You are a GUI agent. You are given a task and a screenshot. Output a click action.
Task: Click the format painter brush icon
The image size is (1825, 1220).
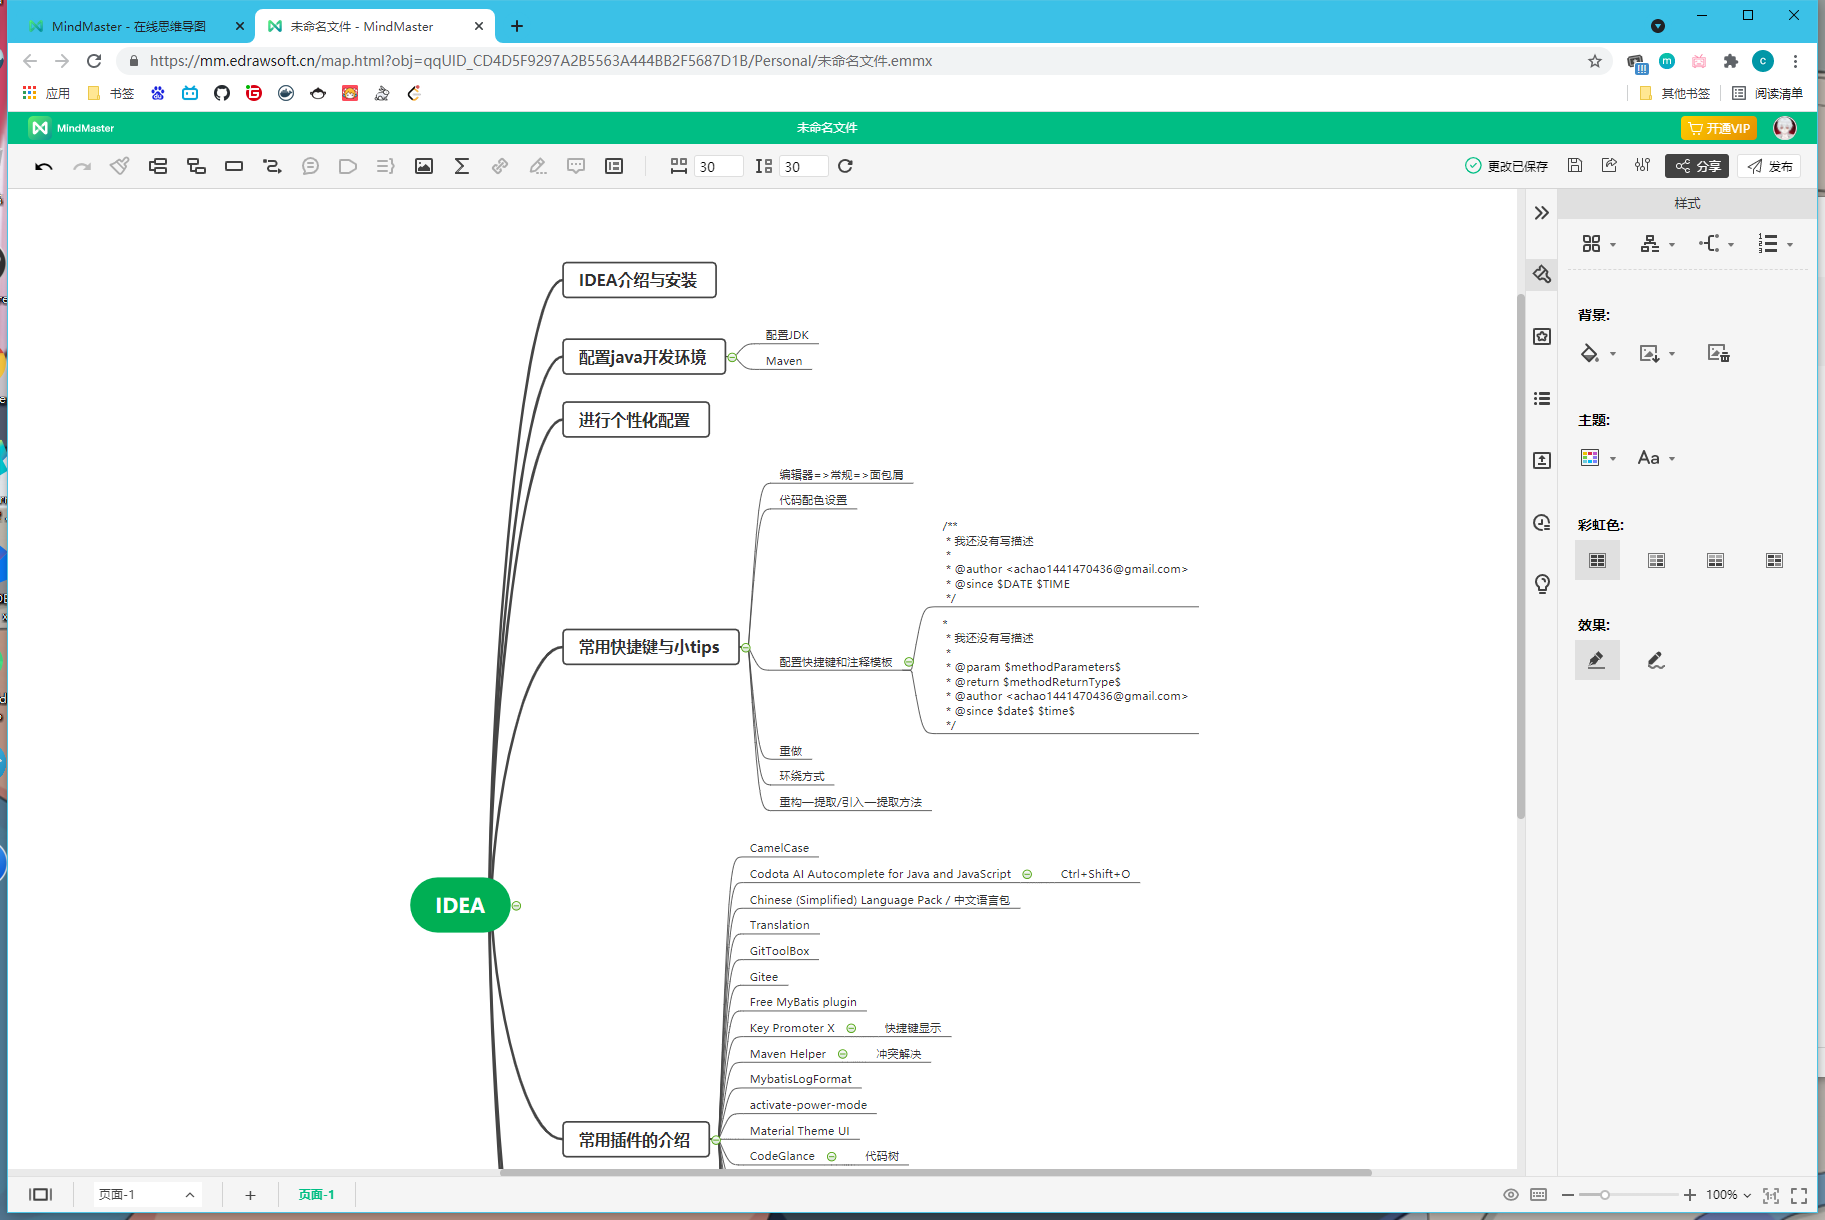click(120, 166)
